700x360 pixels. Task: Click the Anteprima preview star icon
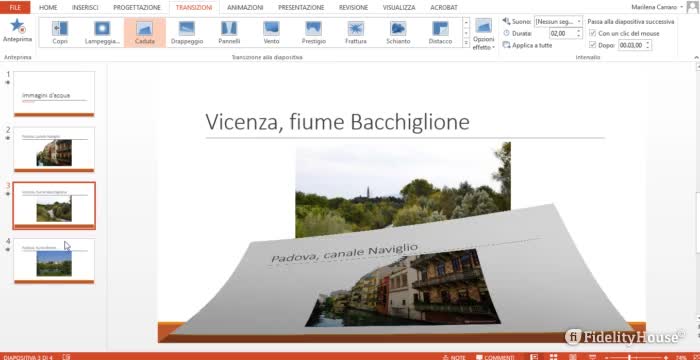tap(17, 26)
